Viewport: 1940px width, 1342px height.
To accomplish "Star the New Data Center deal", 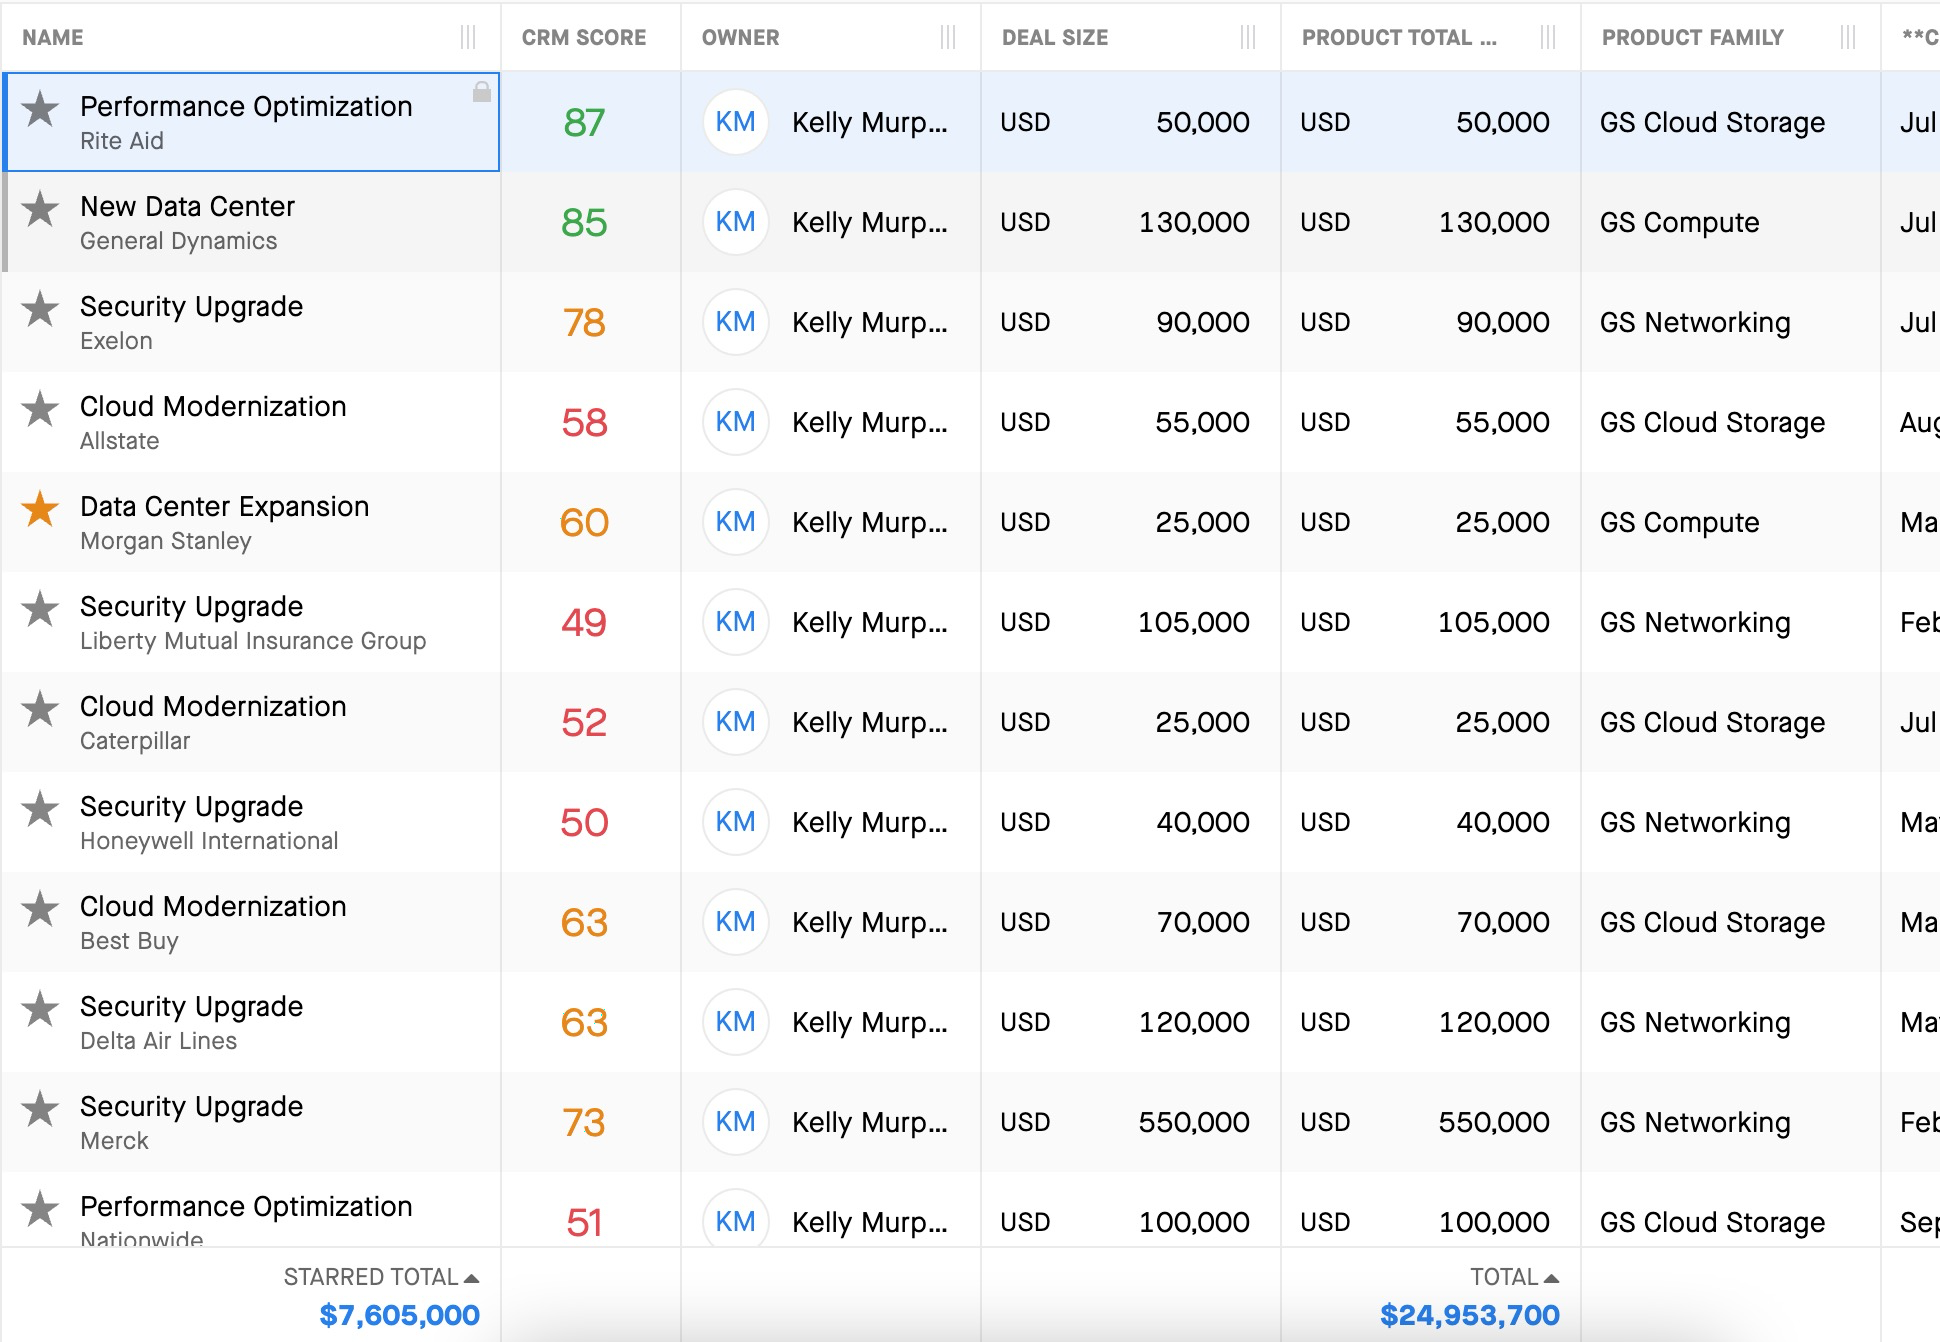I will 40,208.
